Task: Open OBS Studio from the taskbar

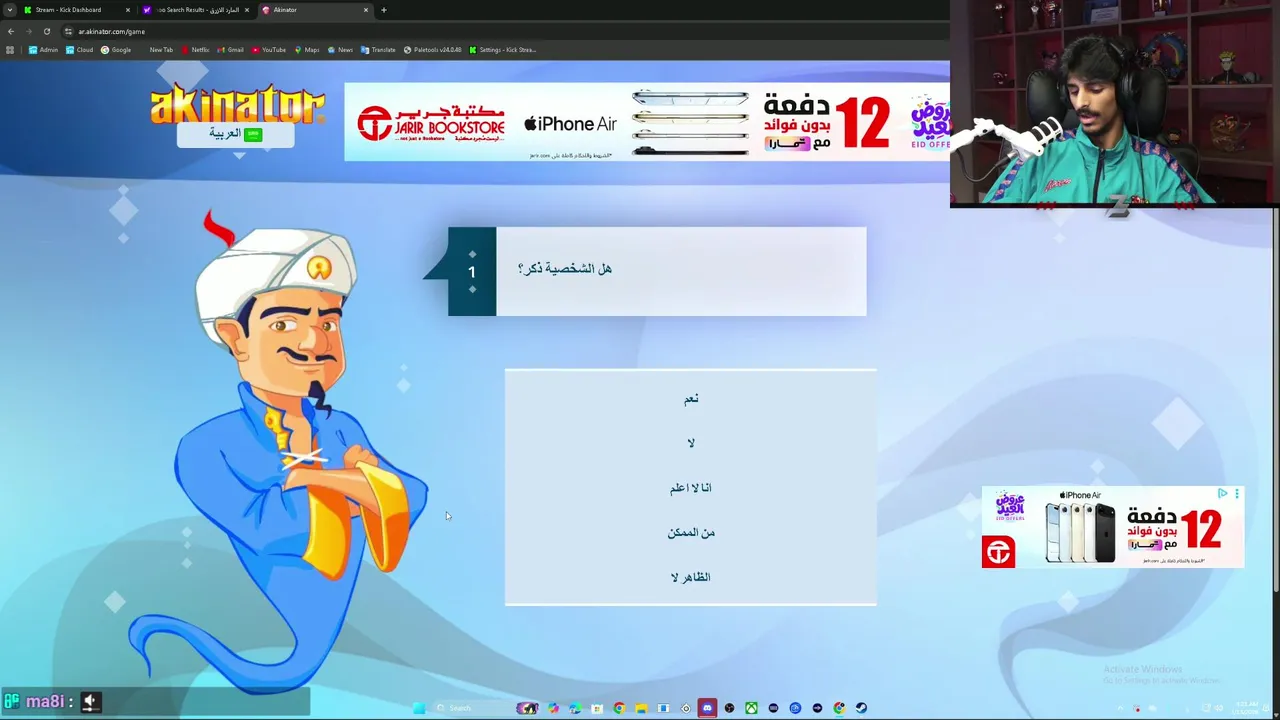Action: click(x=729, y=708)
